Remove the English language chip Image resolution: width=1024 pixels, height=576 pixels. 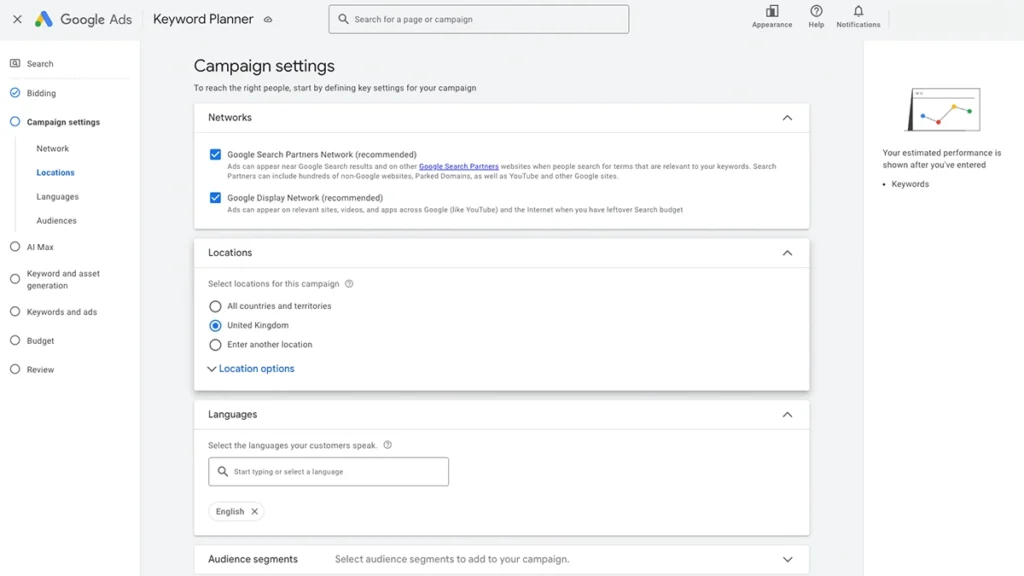[255, 511]
